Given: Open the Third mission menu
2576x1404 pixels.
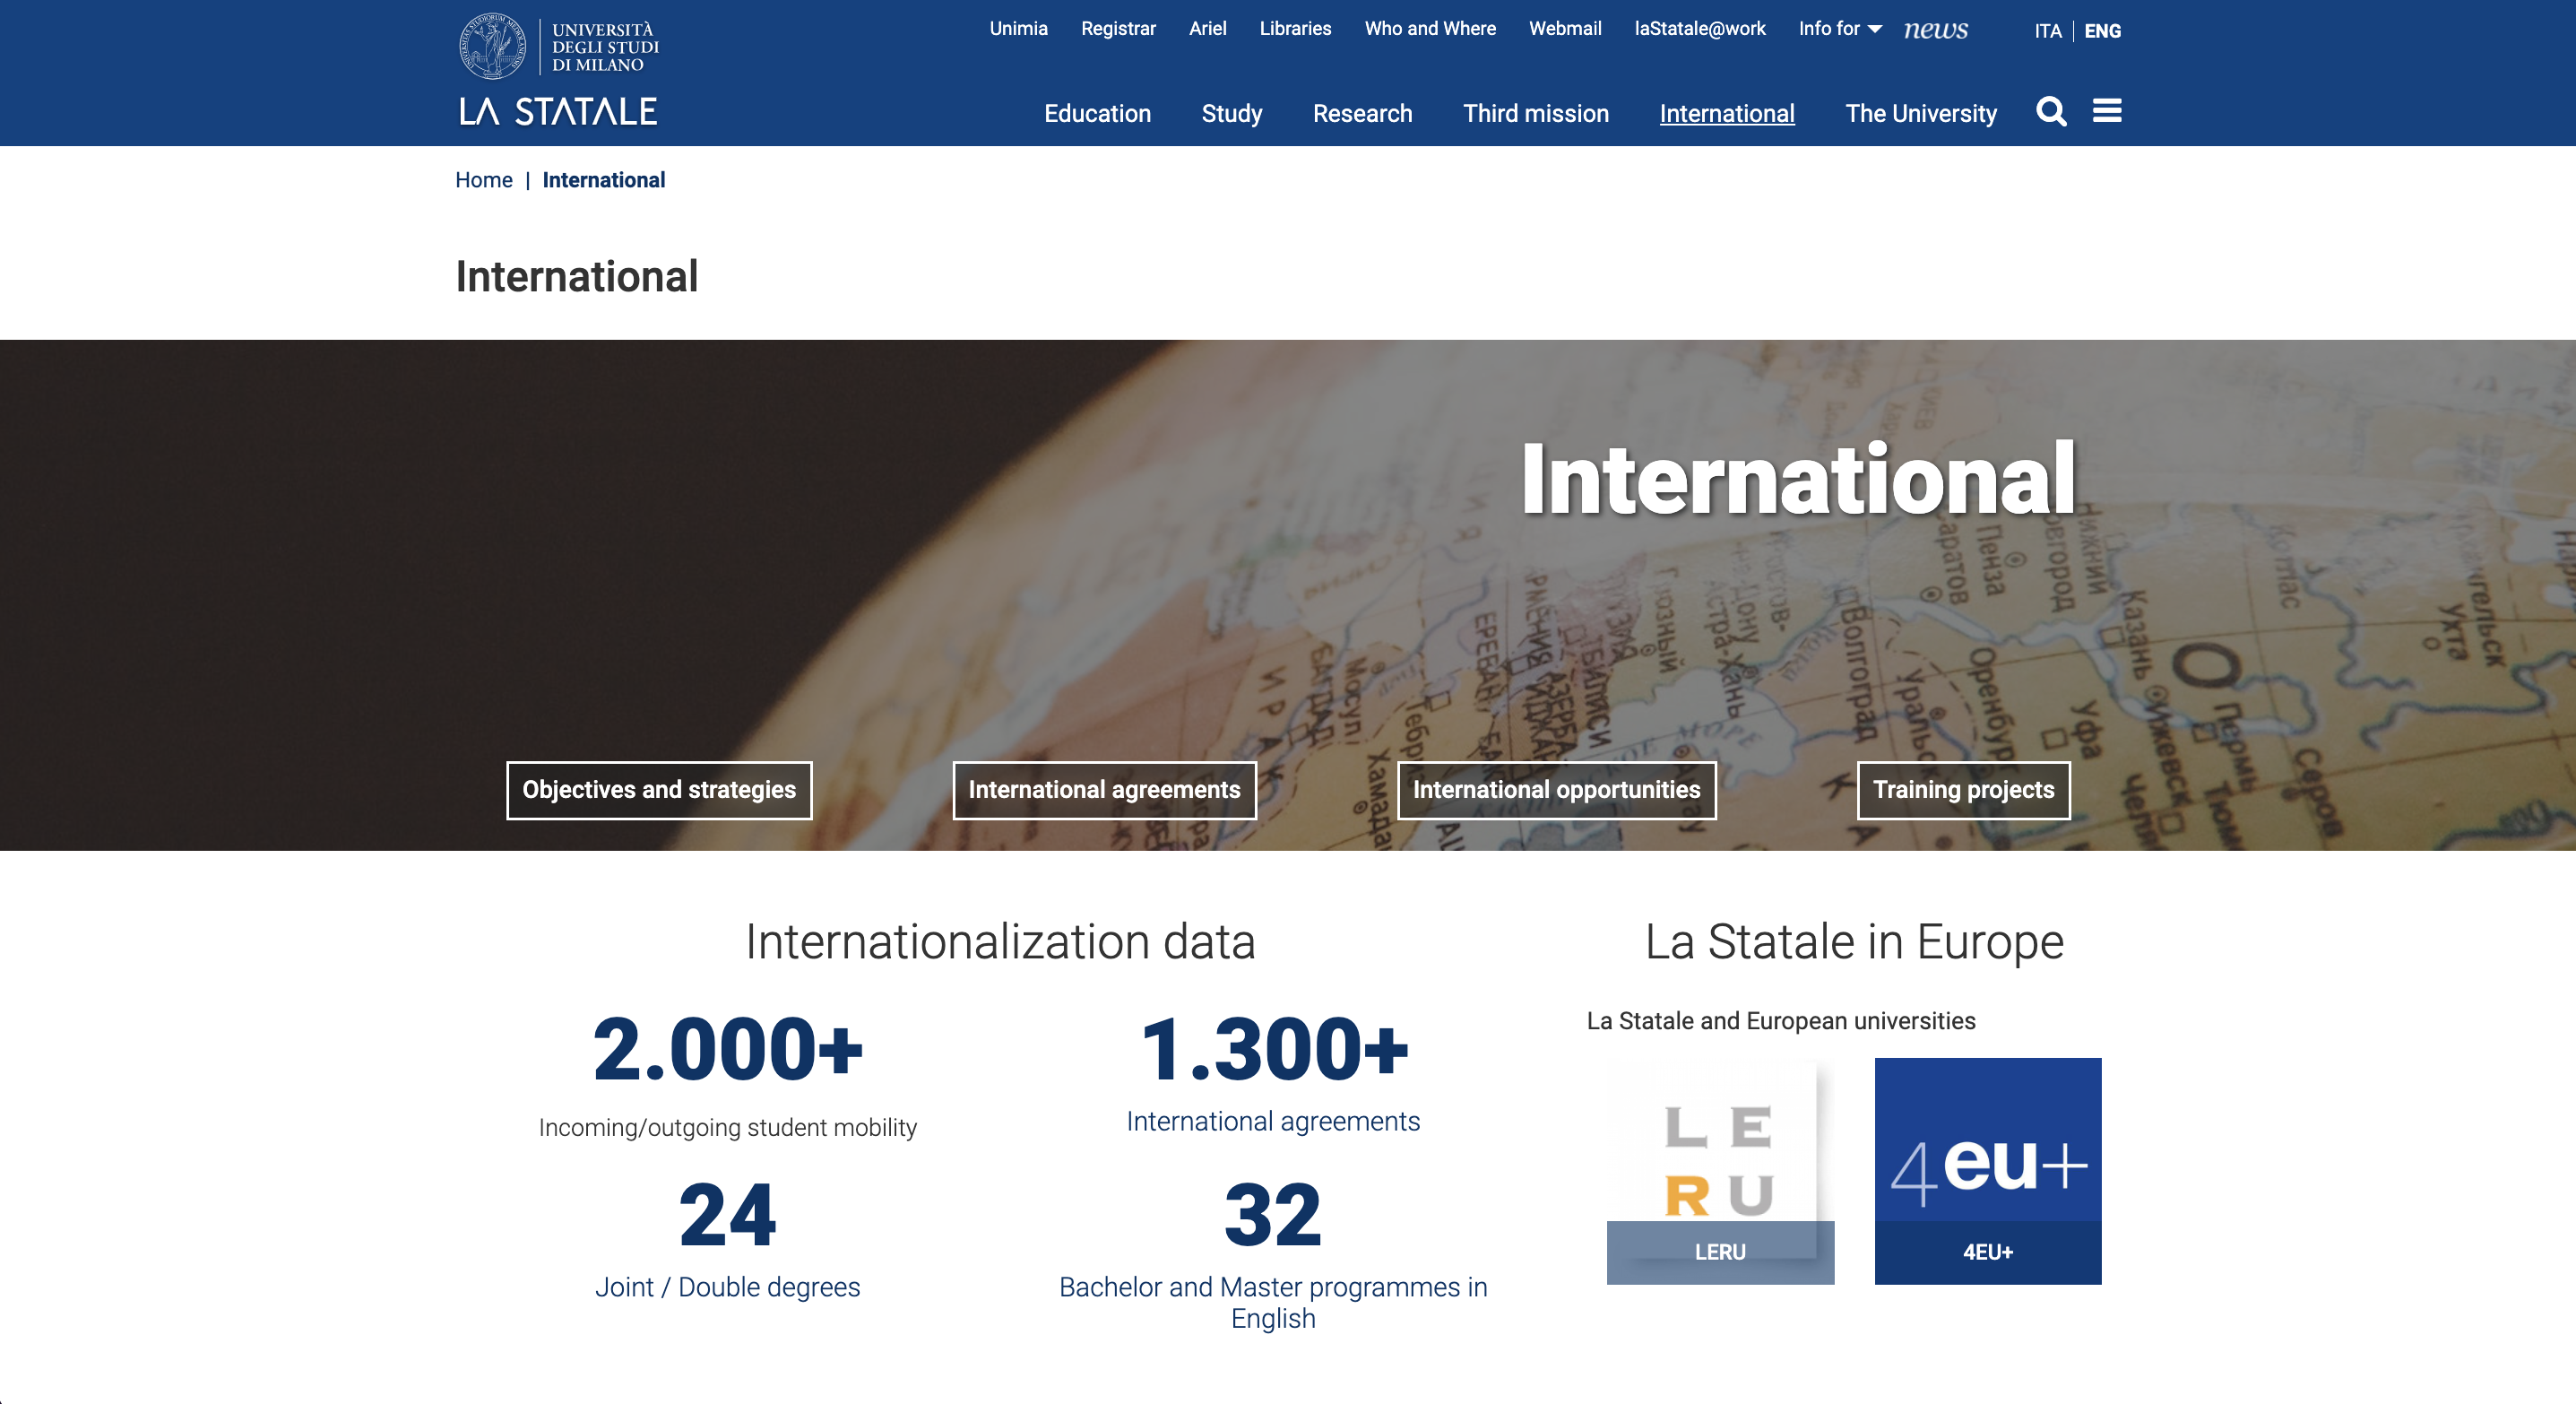Looking at the screenshot, I should coord(1535,113).
